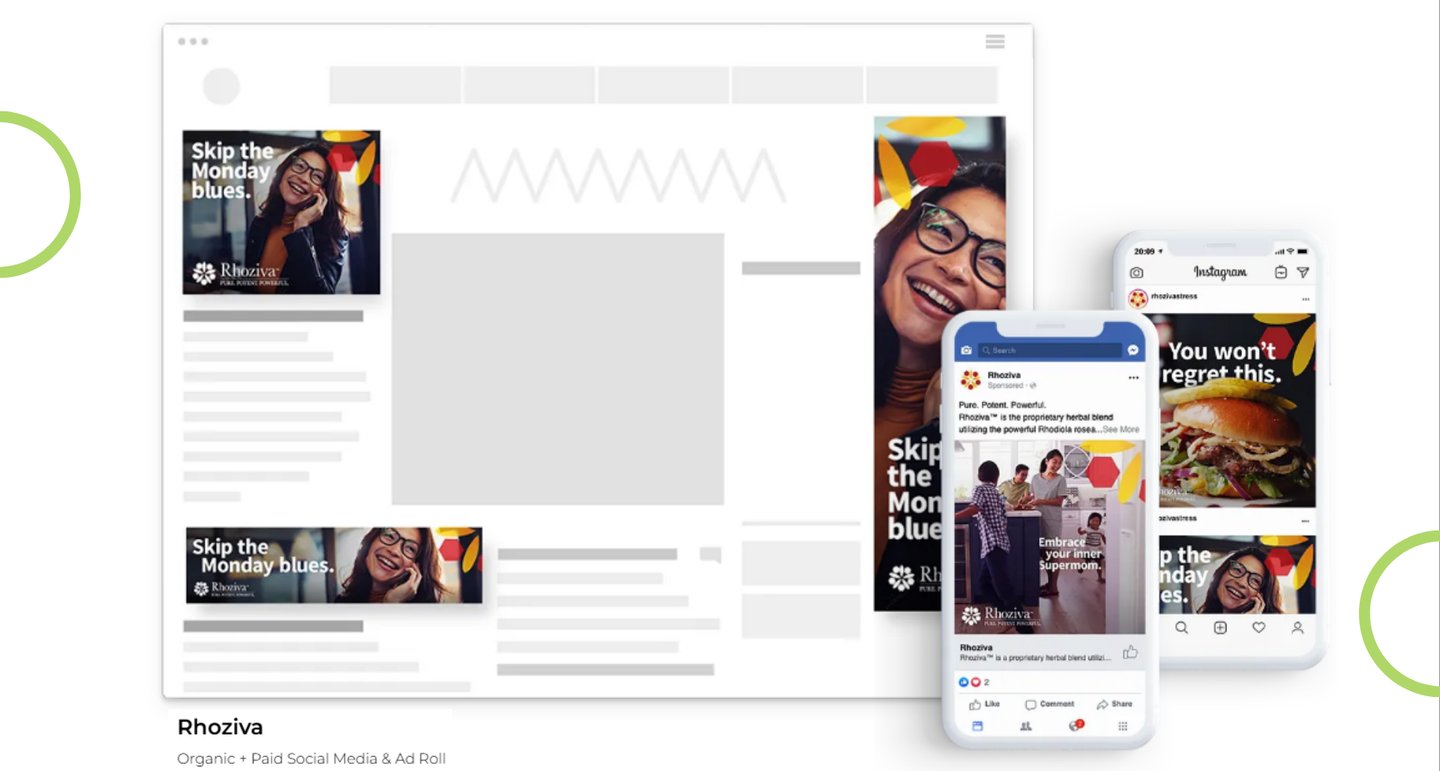Screen dimensions: 1440x771
Task: Open the Instagram Monday blues post image
Action: (x=1237, y=574)
